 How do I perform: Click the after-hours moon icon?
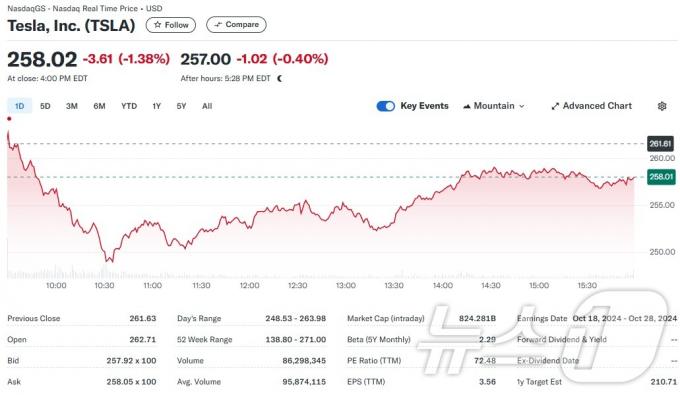(x=280, y=78)
